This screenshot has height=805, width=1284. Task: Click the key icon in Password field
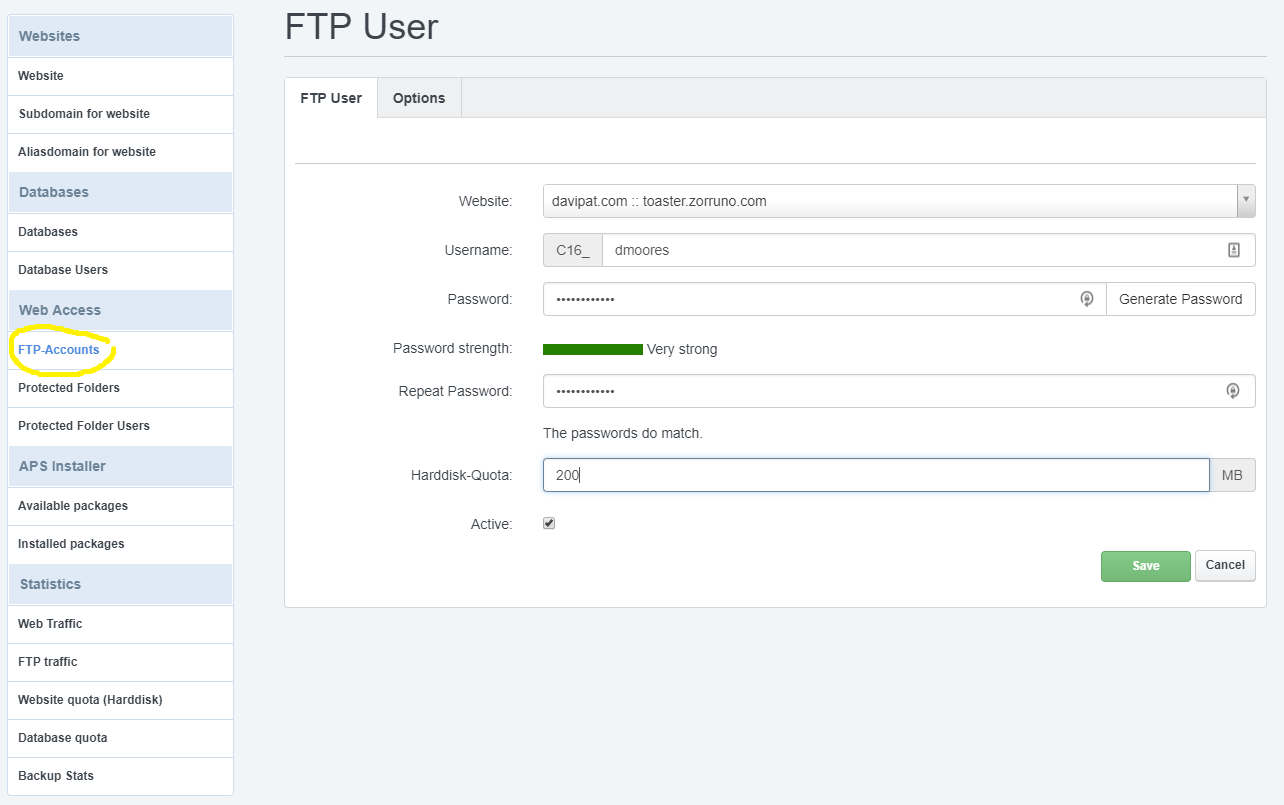coord(1086,299)
